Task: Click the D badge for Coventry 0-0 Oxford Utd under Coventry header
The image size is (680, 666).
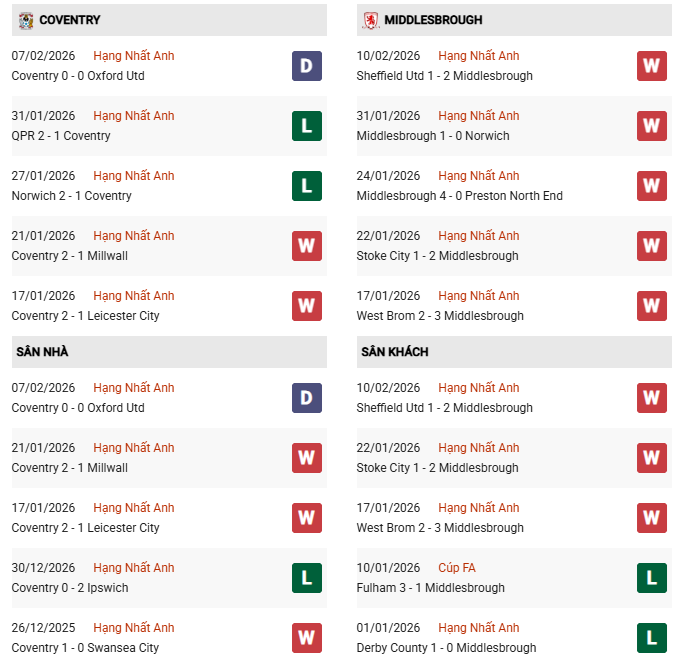Action: click(307, 66)
